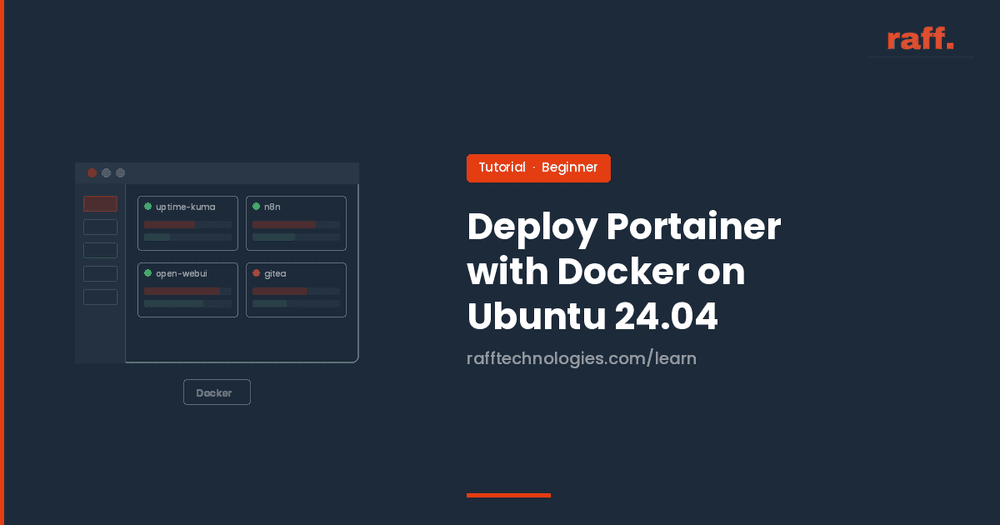Click the green usage bar under open-webui
The width and height of the screenshot is (1000, 525).
tap(173, 304)
